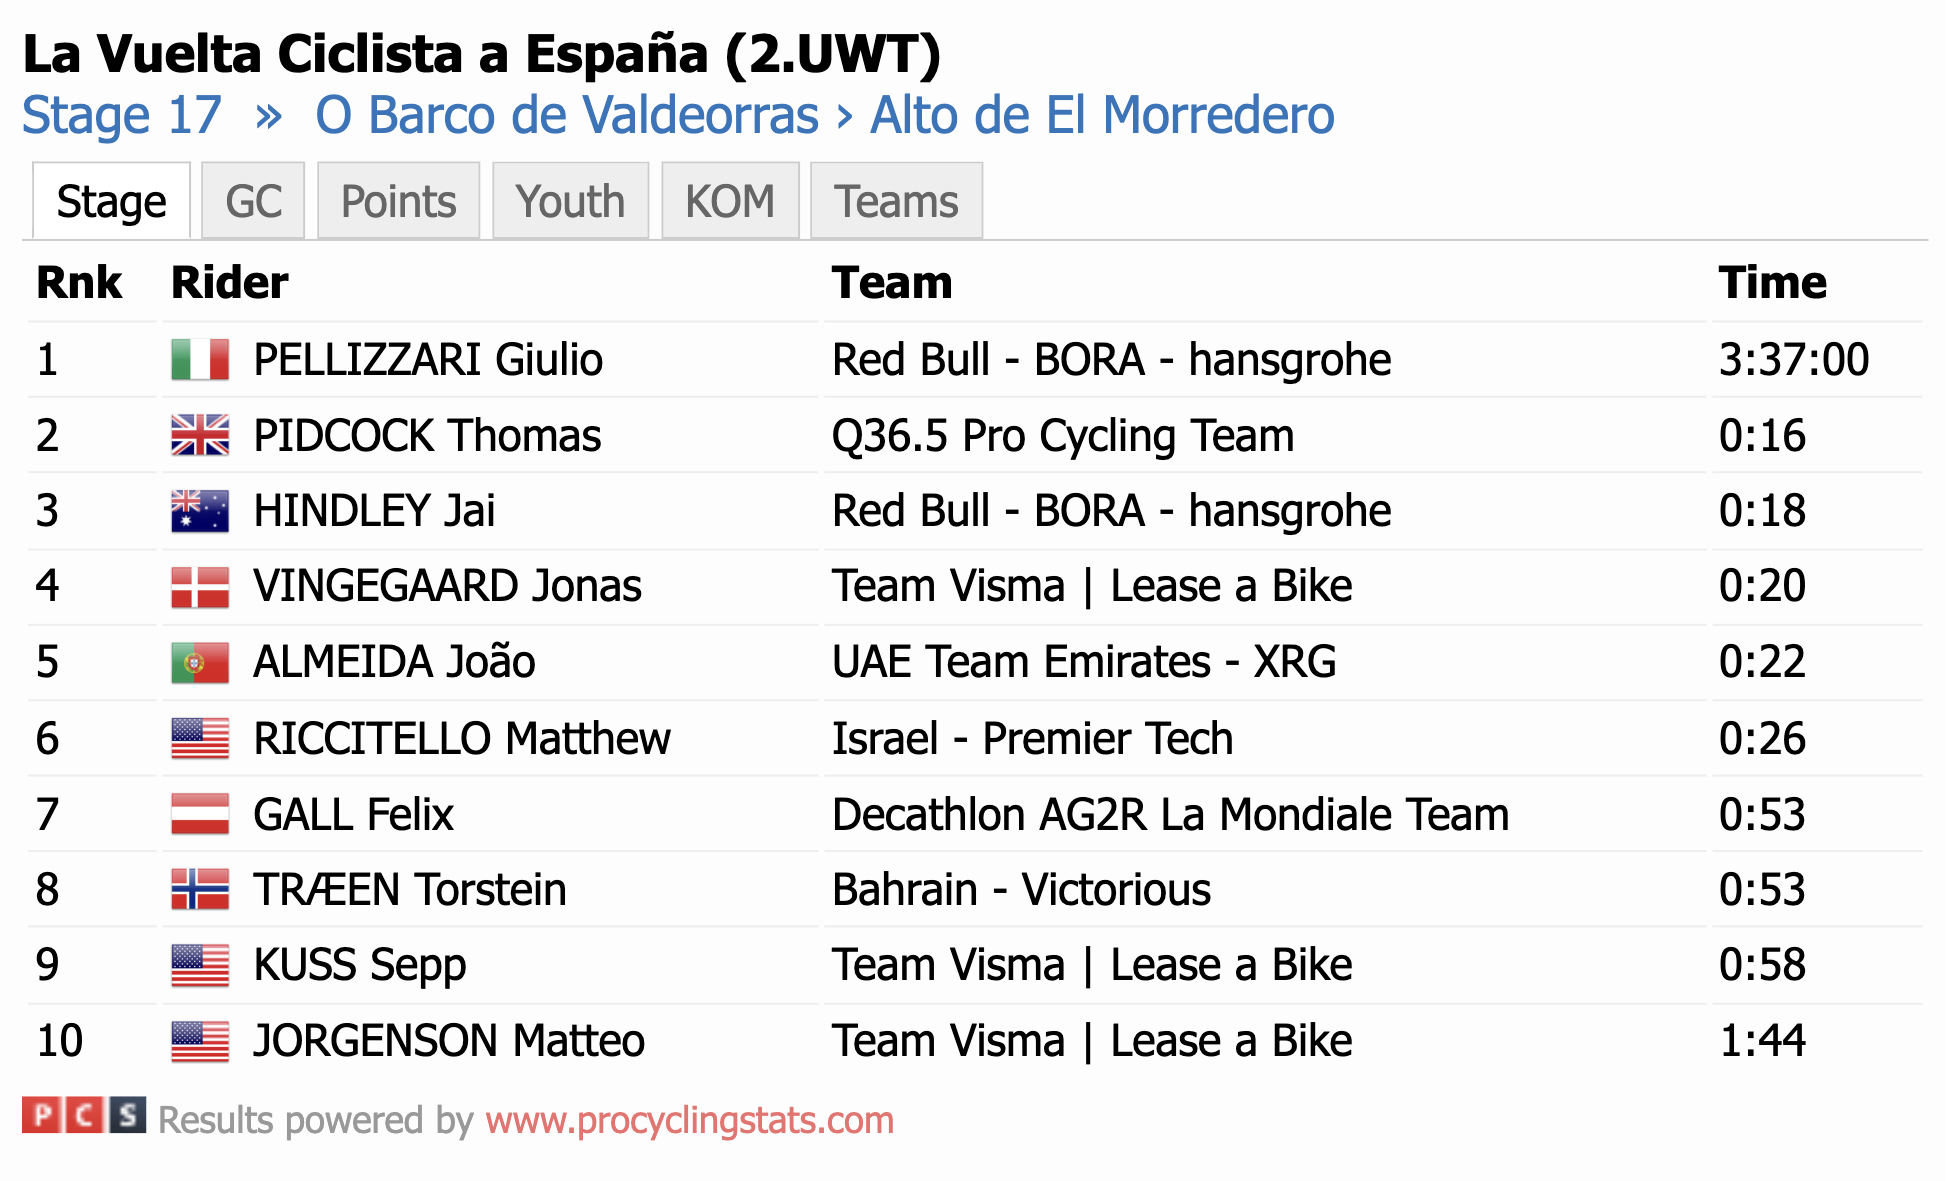Click the Danish flag beside Vingegaard
The height and width of the screenshot is (1181, 1946).
200,587
